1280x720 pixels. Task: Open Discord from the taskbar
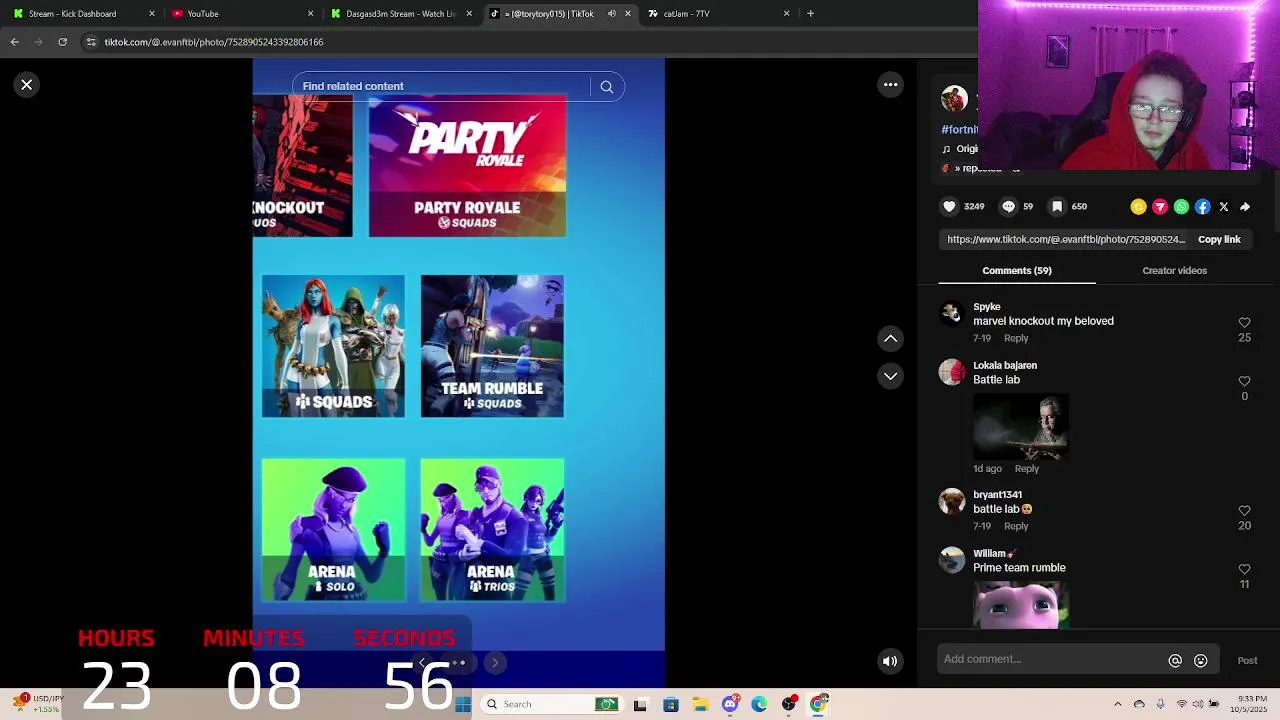pos(730,705)
